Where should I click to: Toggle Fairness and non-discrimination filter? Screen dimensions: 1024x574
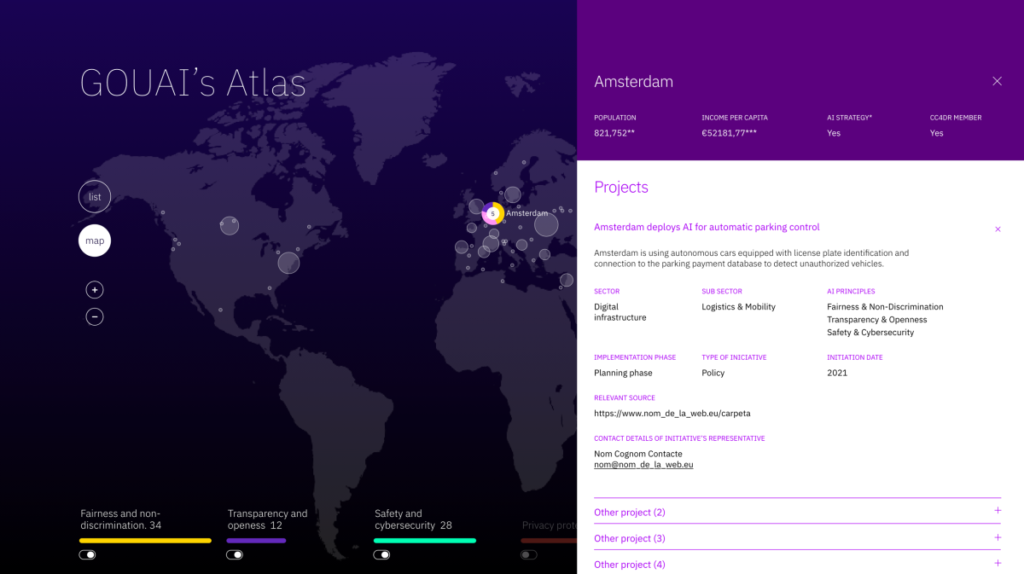tap(88, 554)
